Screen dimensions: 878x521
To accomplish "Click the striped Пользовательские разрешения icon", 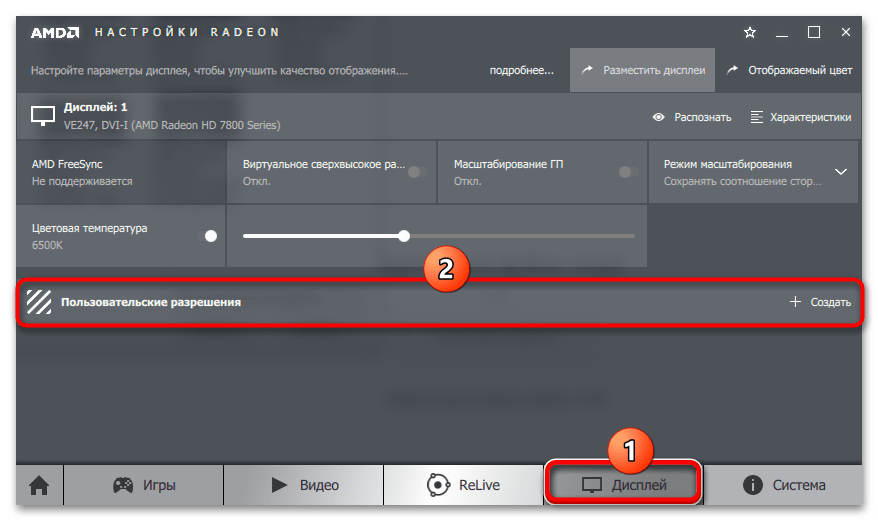I will [x=38, y=302].
